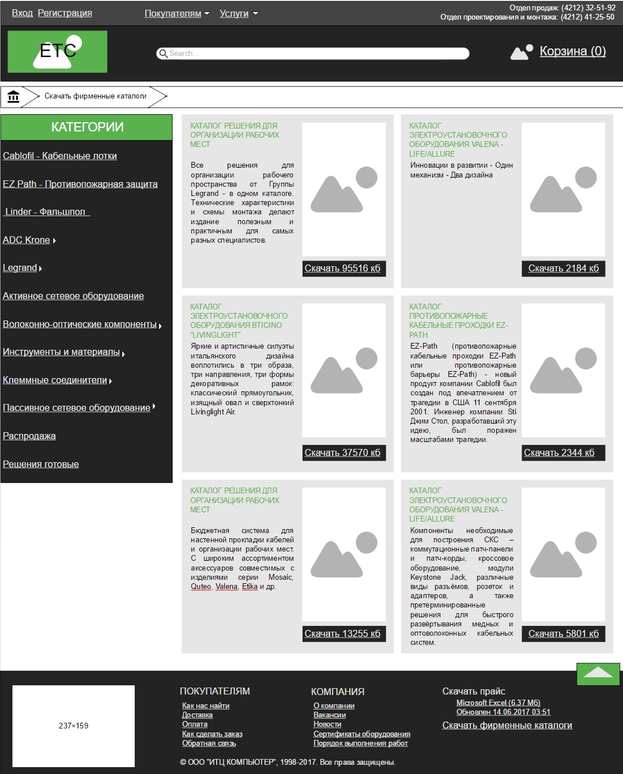Click the search magnifier icon
This screenshot has height=774, width=623.
click(x=162, y=53)
